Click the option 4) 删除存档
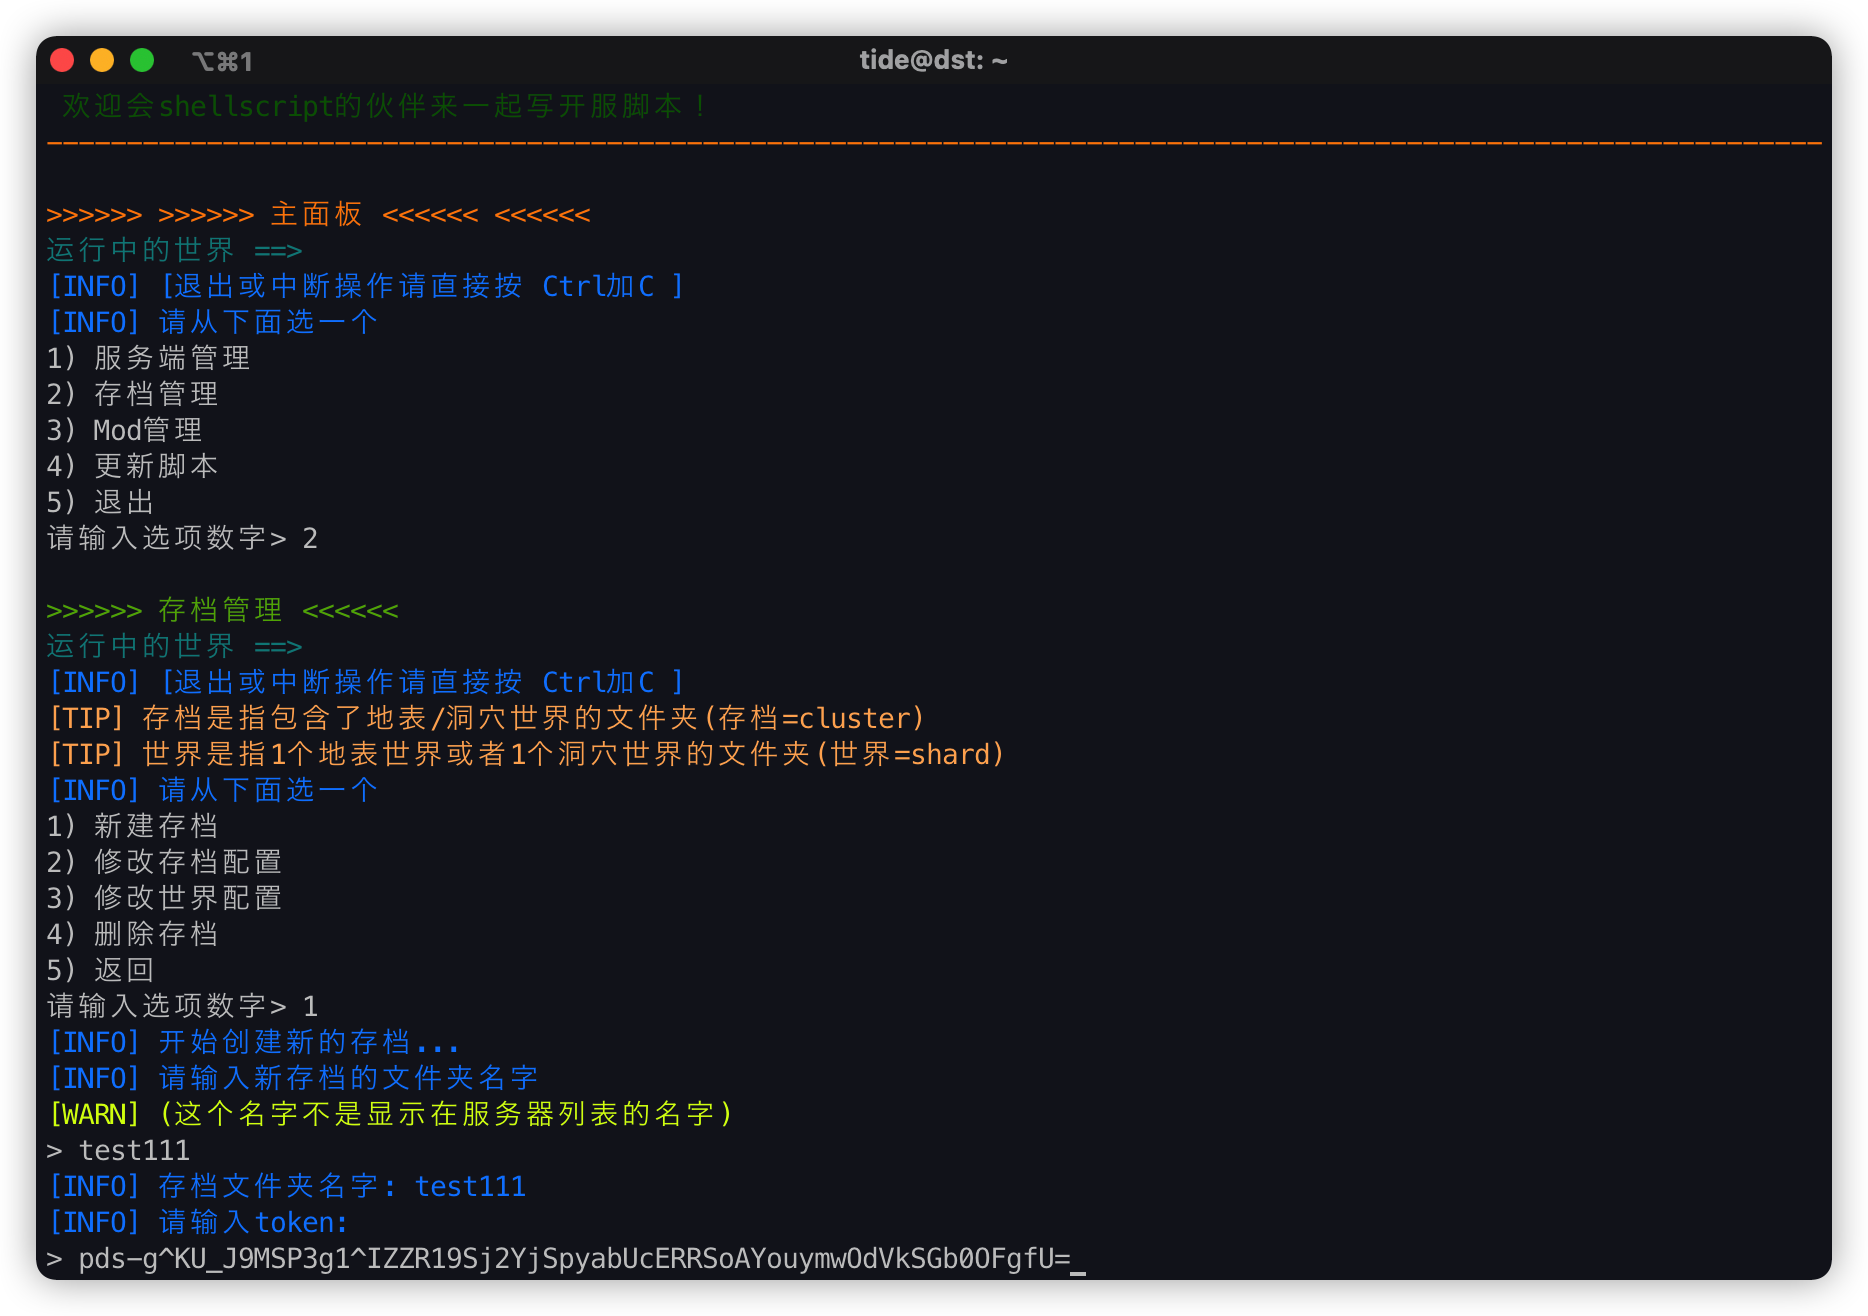1868x1316 pixels. (132, 934)
